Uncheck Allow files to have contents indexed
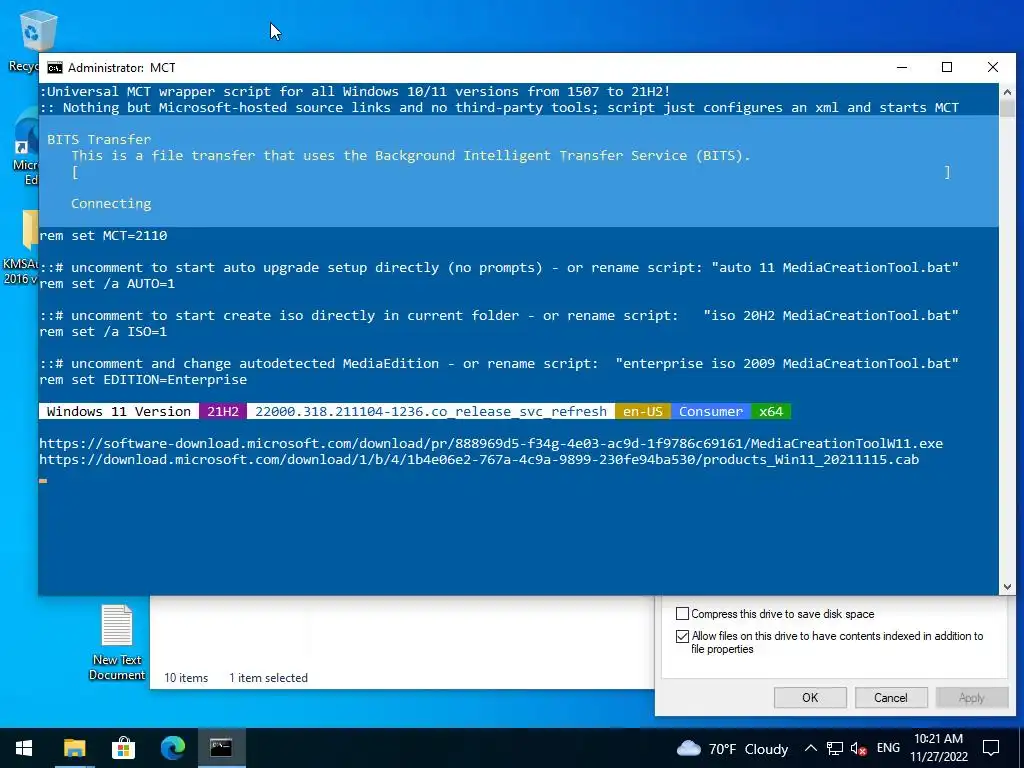 pos(682,636)
